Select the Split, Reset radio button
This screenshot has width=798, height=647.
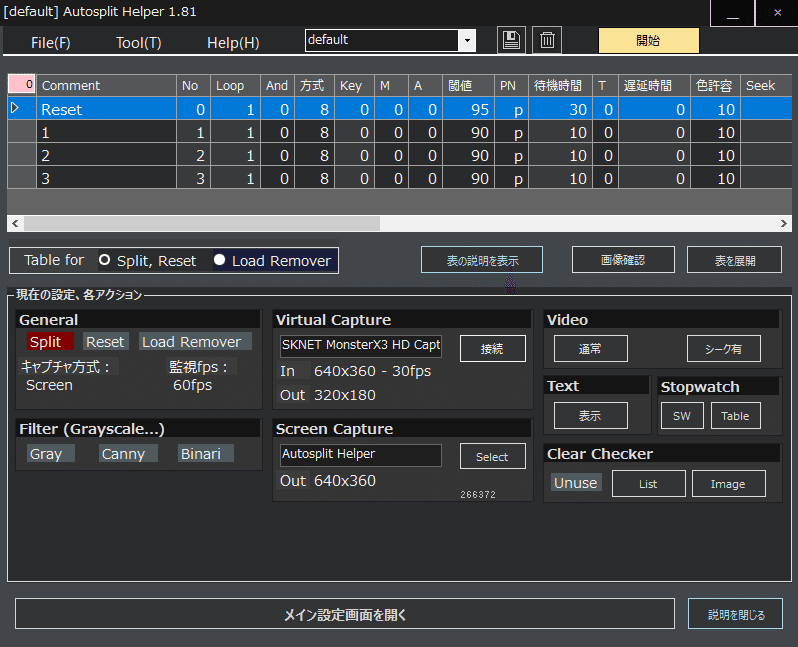point(104,260)
